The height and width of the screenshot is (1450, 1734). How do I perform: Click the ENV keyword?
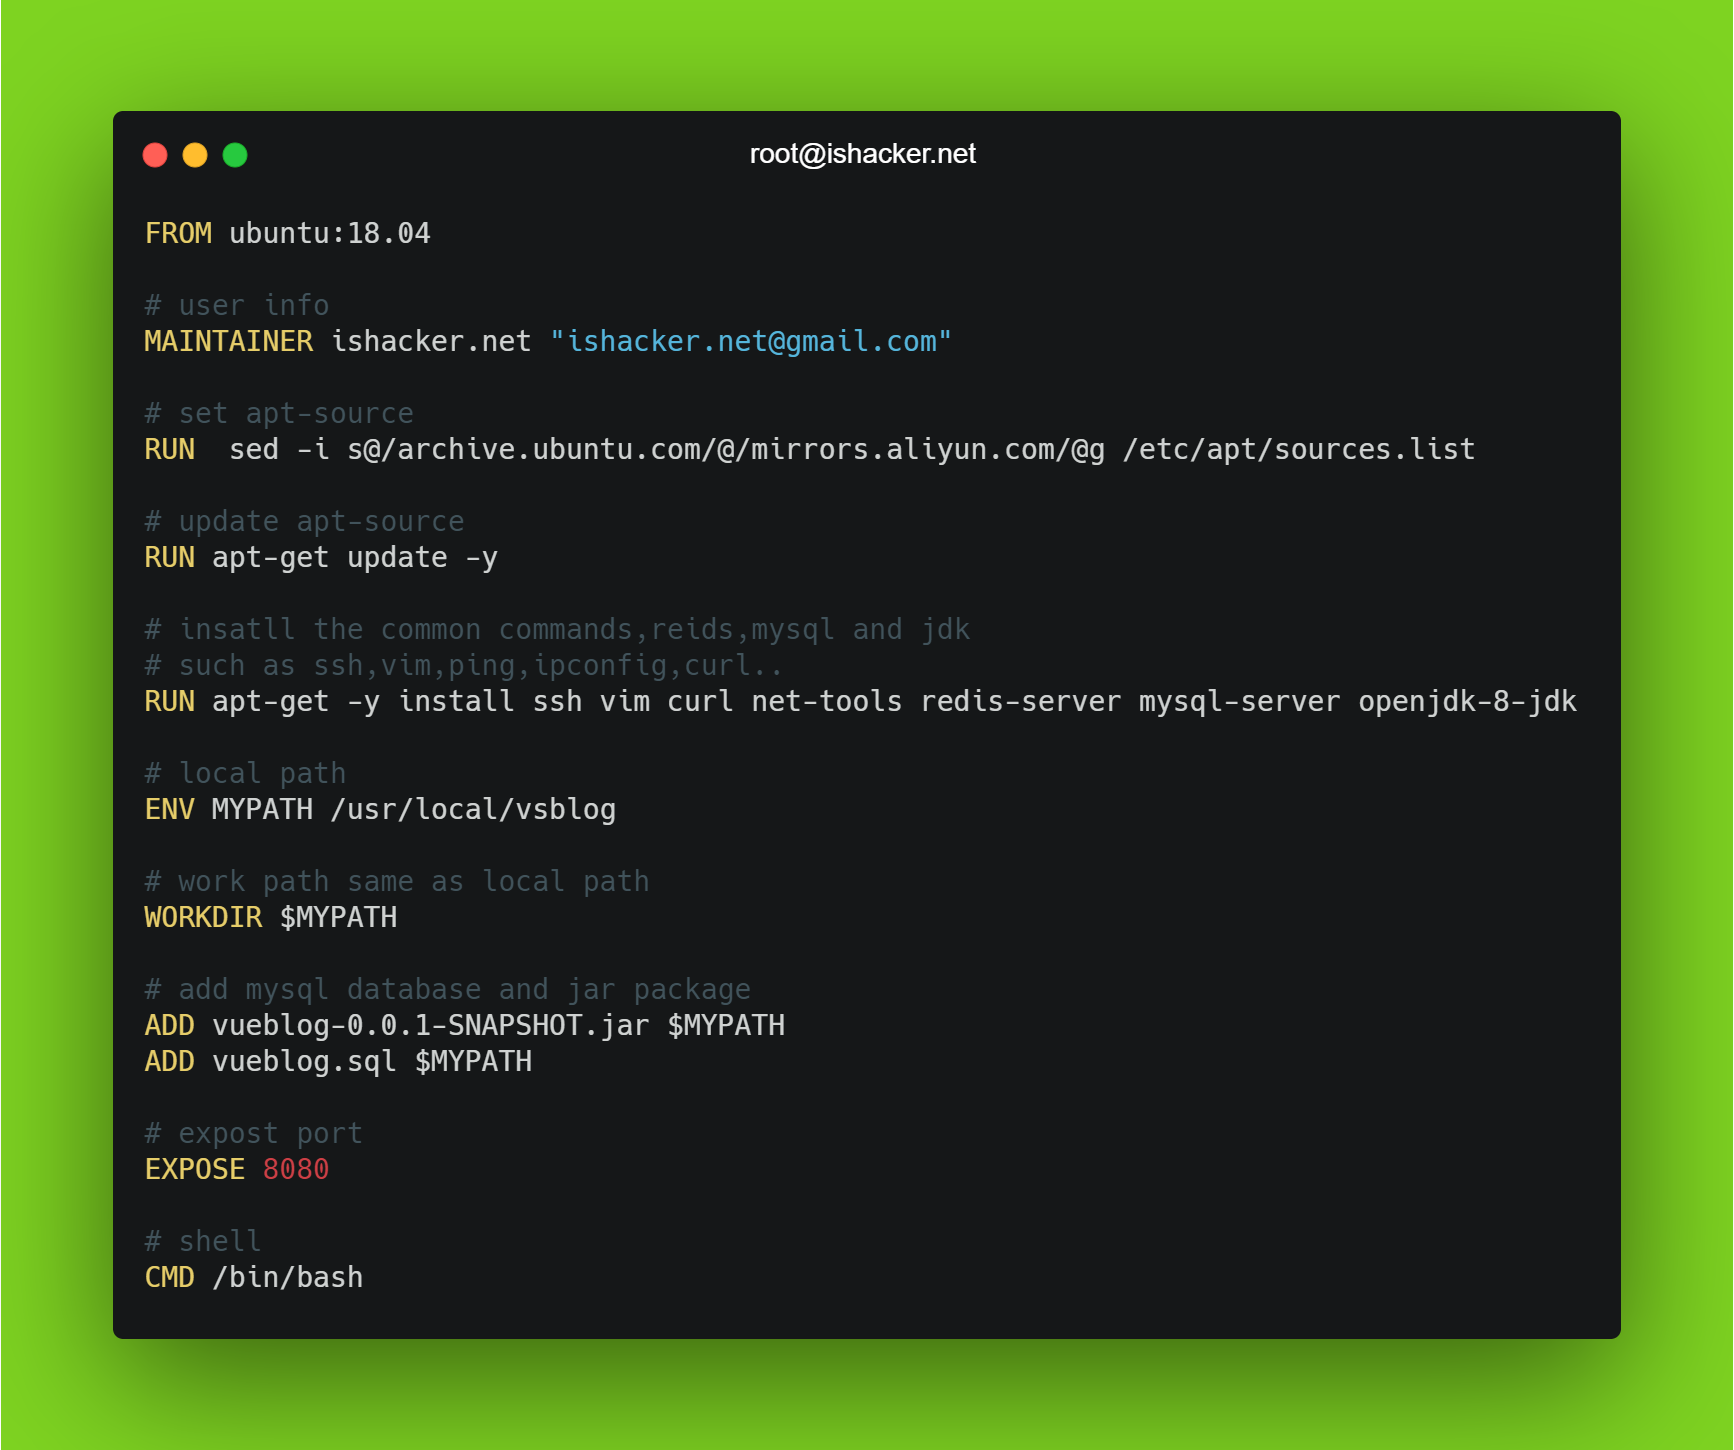[x=169, y=809]
